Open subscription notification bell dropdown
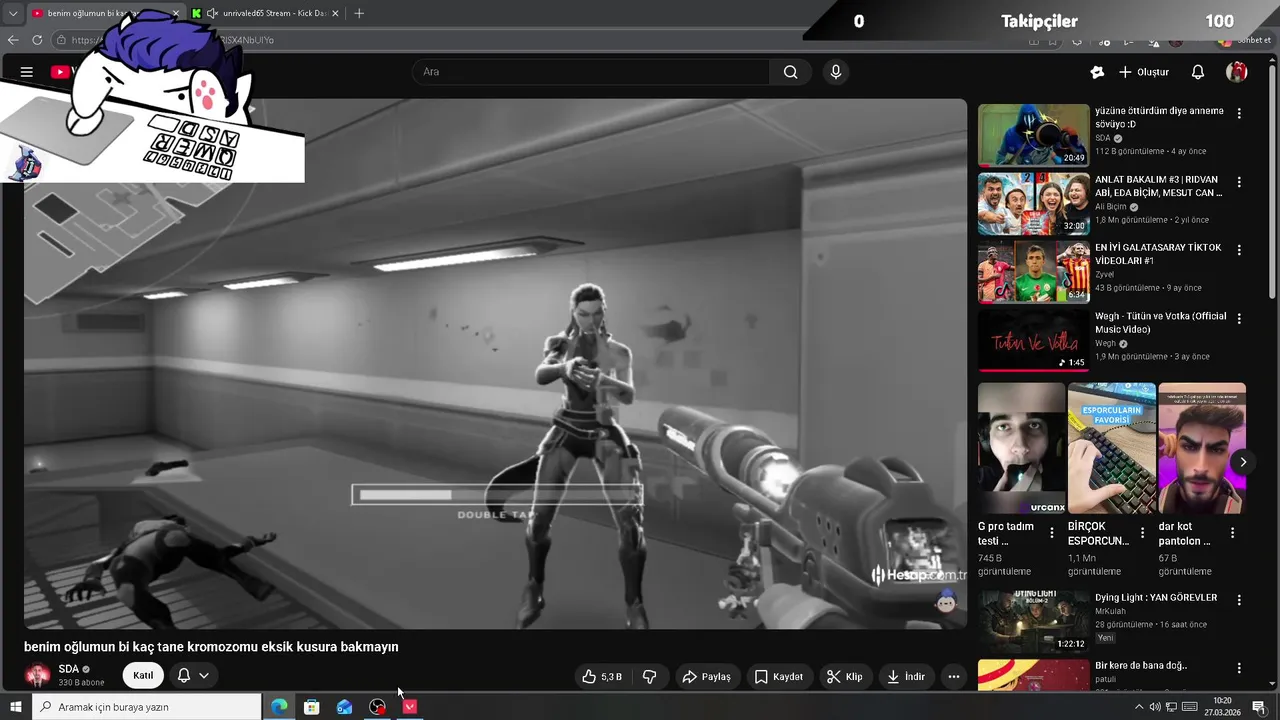 [x=193, y=676]
